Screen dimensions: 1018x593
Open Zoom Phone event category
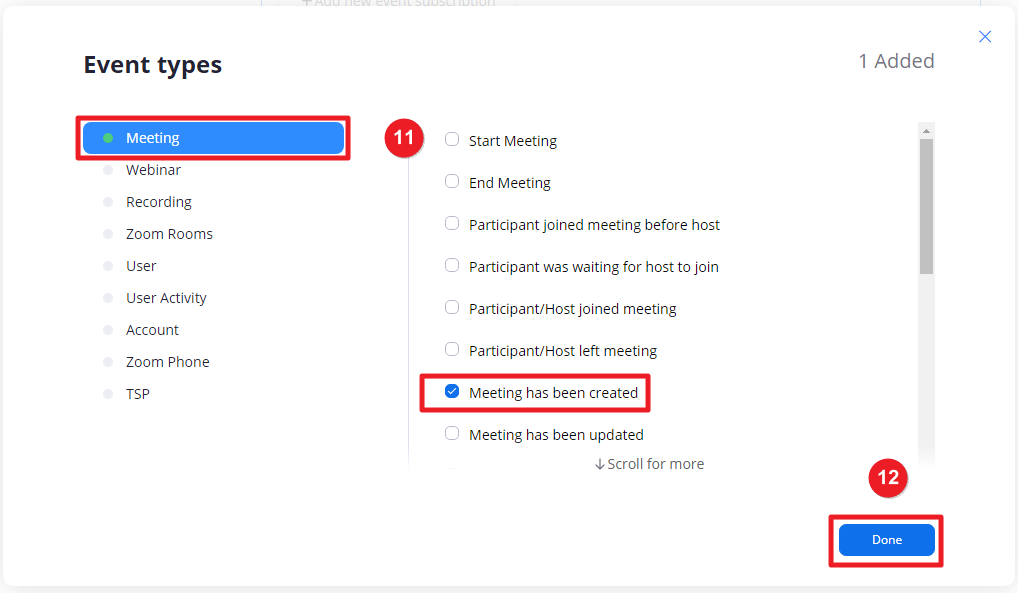(167, 362)
